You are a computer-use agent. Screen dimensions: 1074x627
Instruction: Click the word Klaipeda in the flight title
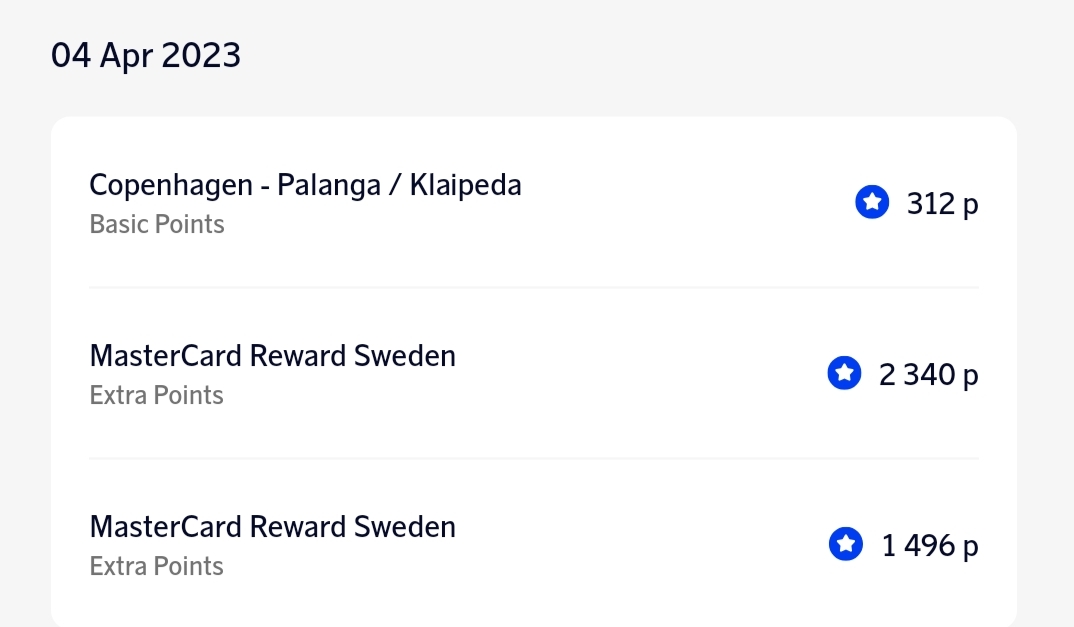(x=465, y=185)
